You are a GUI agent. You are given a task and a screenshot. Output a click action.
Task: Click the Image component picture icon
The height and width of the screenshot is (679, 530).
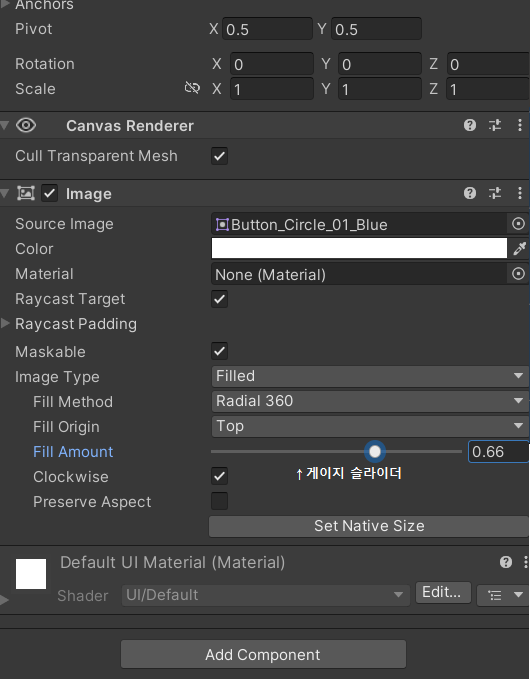pos(26,193)
